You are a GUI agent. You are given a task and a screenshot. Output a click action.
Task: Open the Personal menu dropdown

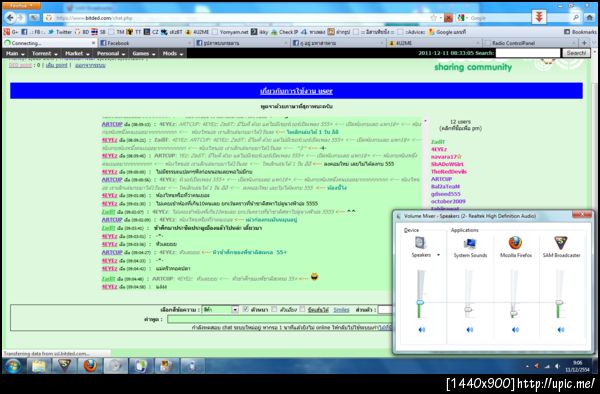coord(111,54)
